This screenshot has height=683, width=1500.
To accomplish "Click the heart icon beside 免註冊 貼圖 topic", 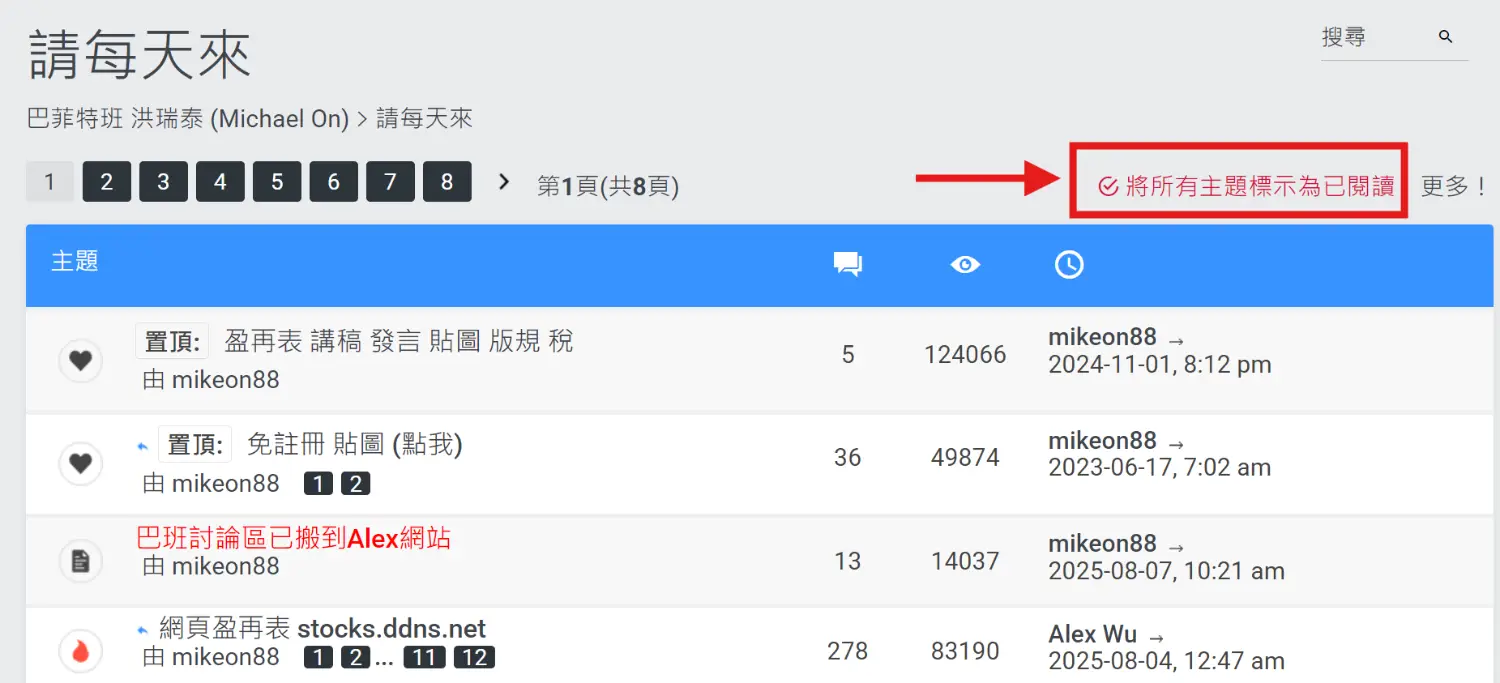I will 80,463.
